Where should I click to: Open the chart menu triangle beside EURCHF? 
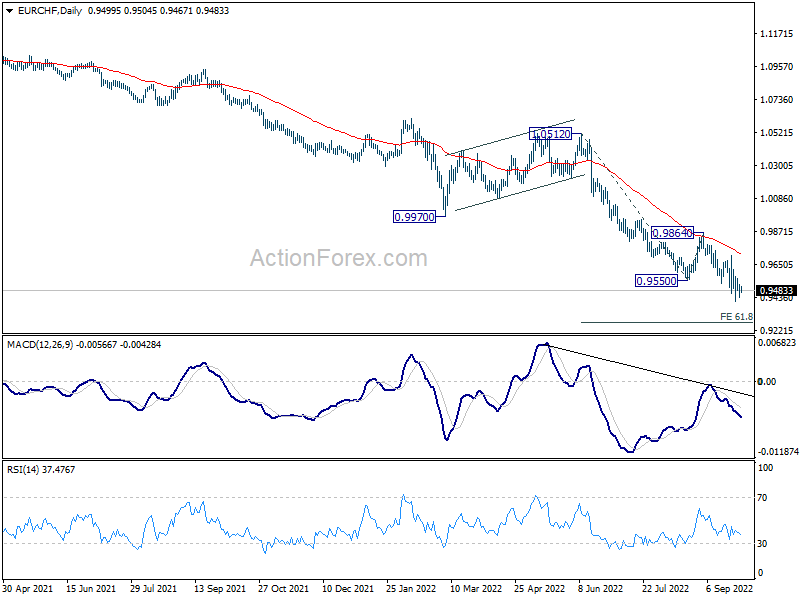pyautogui.click(x=9, y=11)
